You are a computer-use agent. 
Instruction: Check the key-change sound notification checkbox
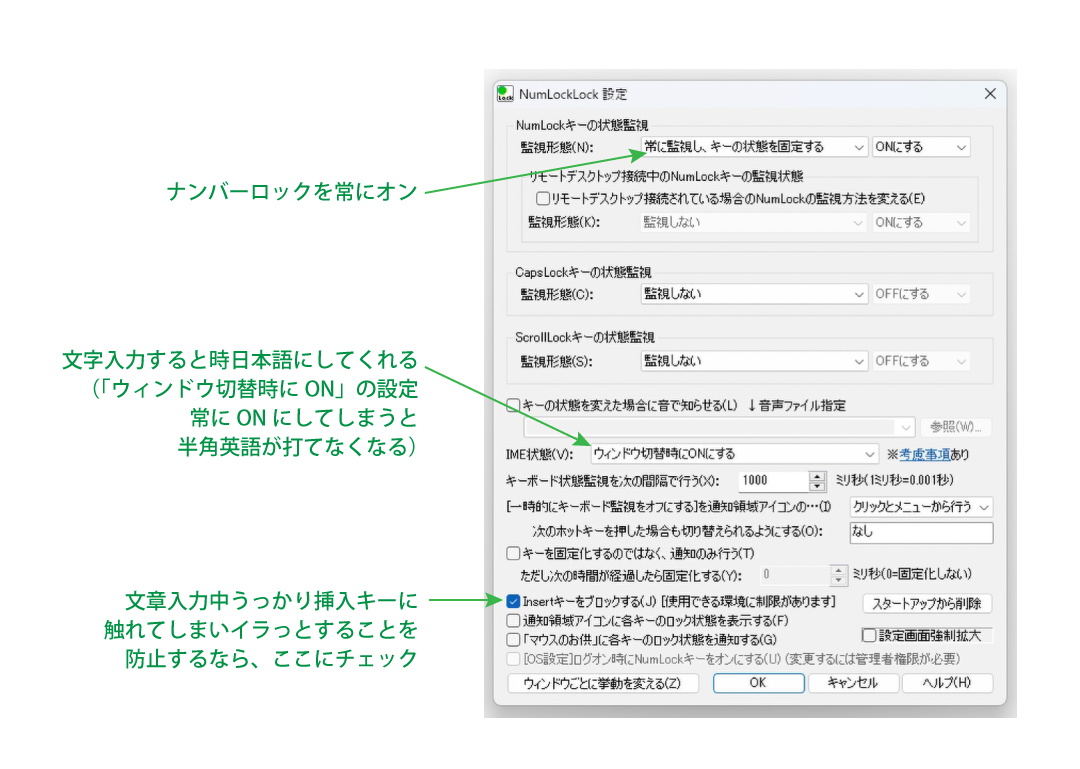click(513, 405)
